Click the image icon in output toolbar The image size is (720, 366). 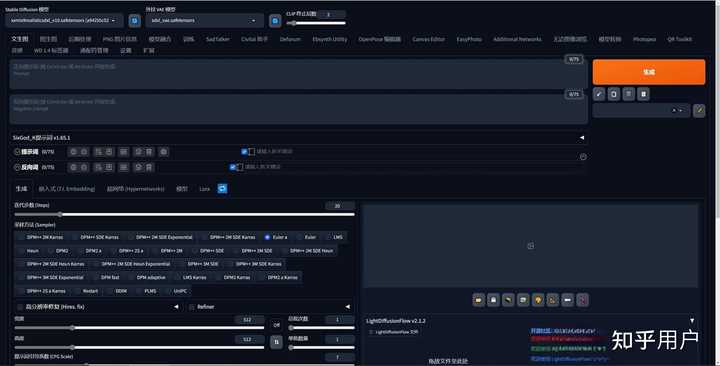(x=523, y=300)
